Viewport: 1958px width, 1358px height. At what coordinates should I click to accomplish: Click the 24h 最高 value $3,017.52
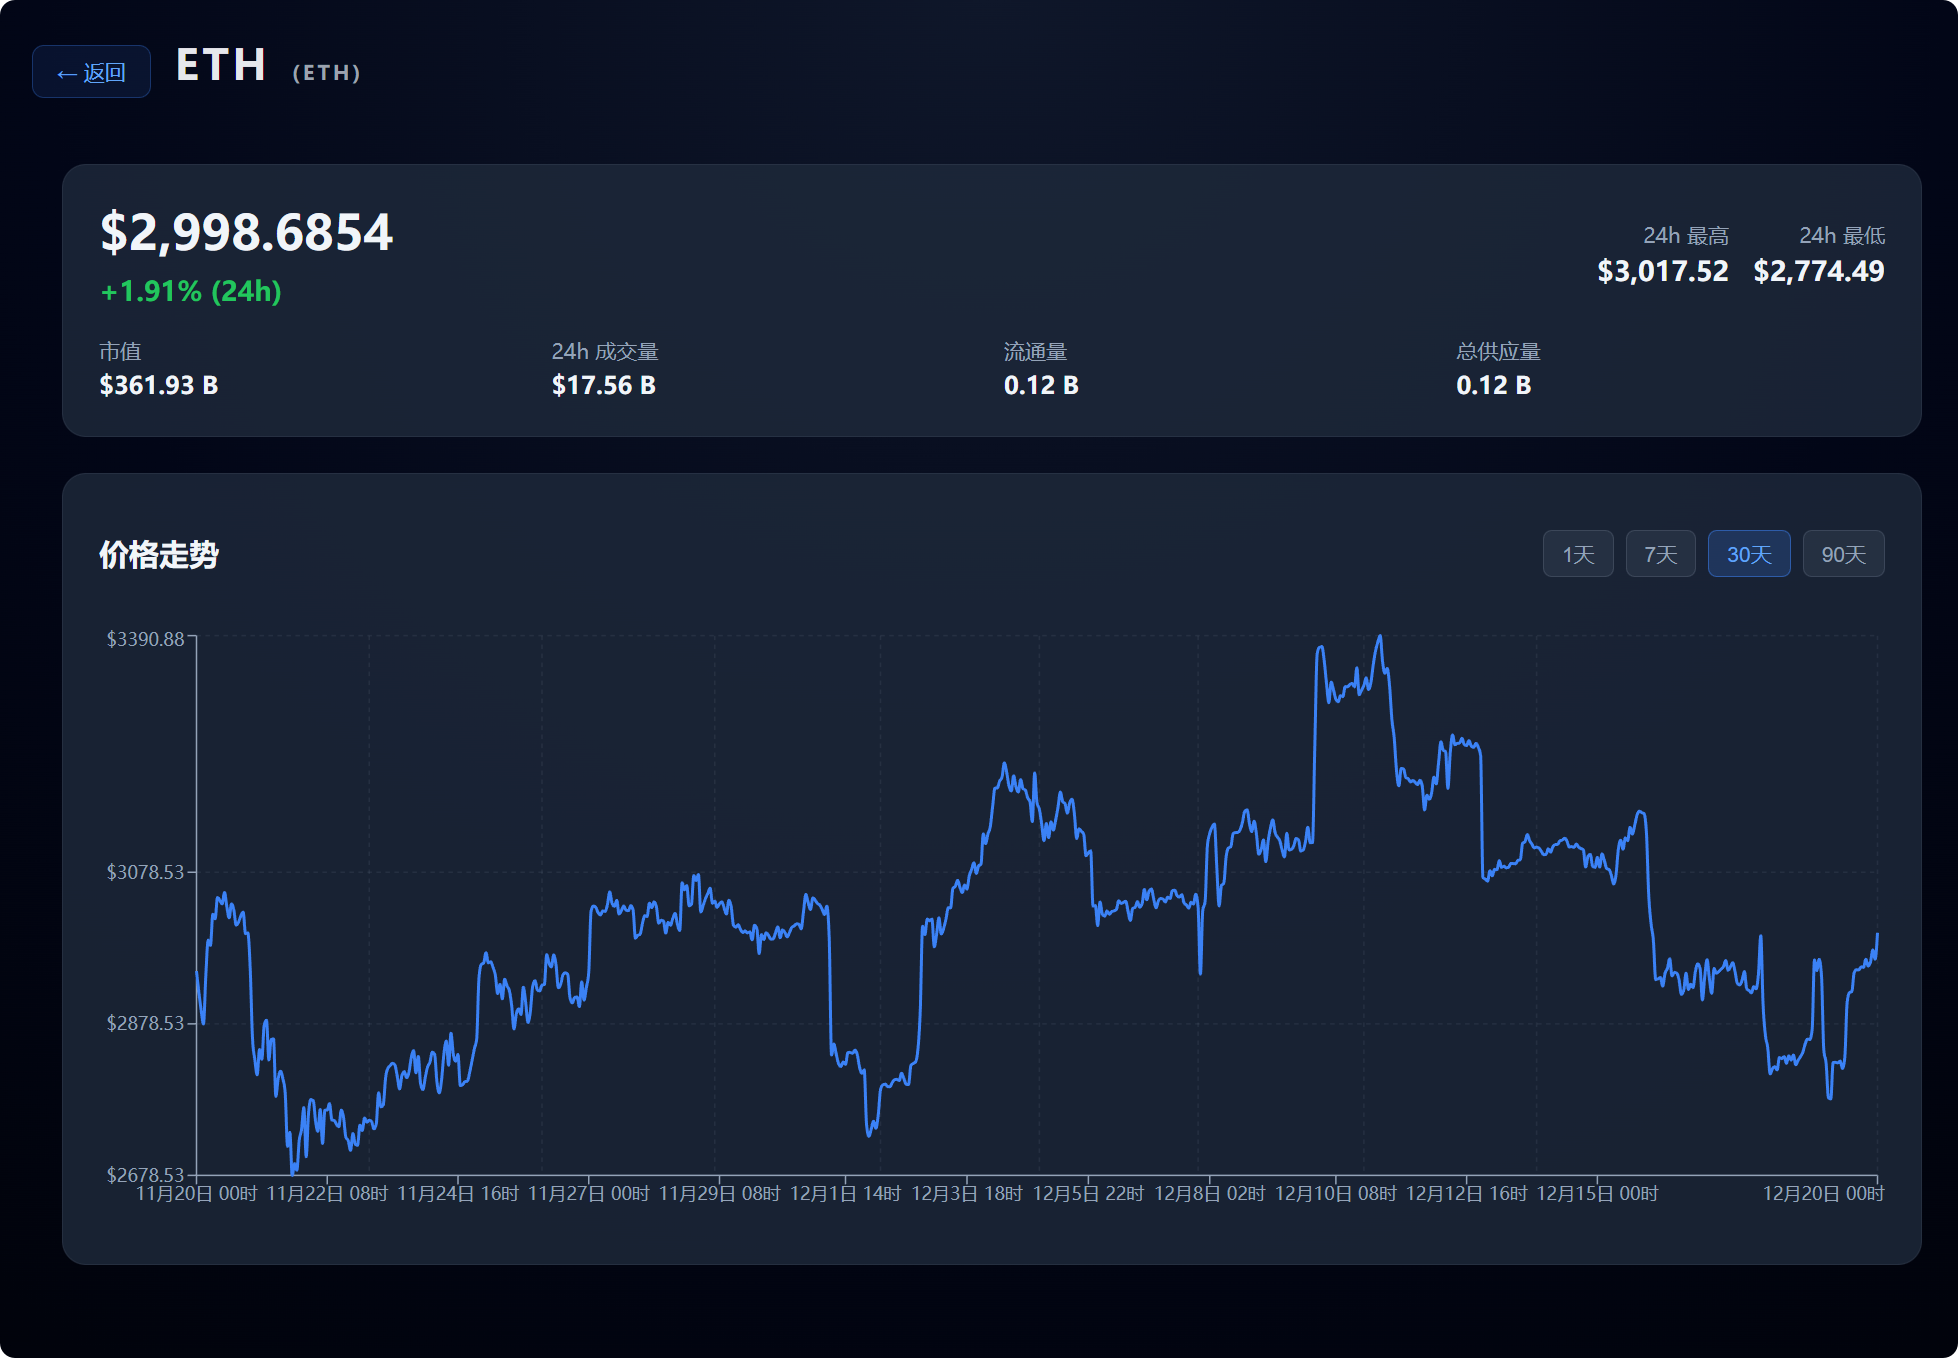[x=1662, y=271]
